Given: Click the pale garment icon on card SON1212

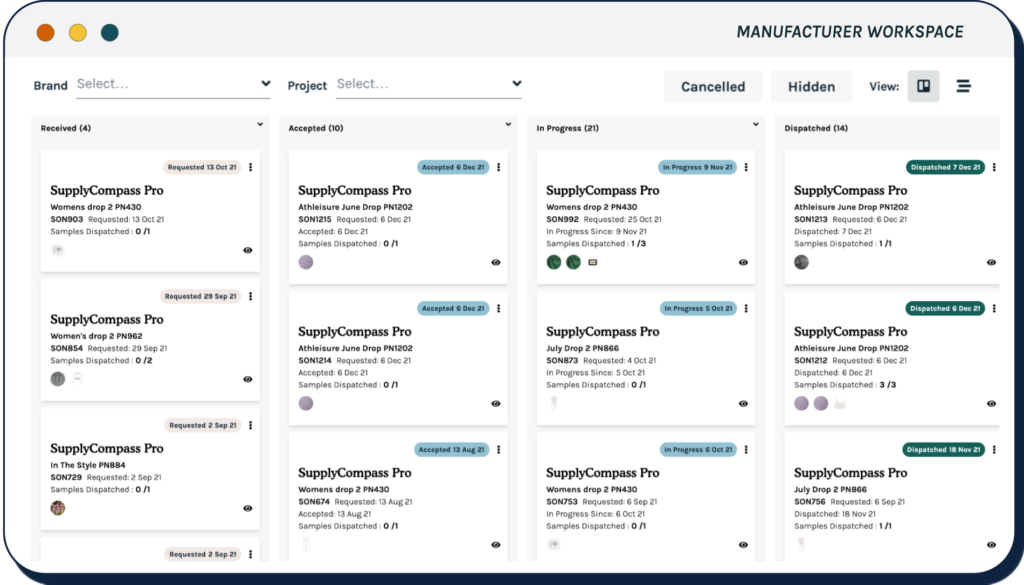Looking at the screenshot, I should 840,403.
